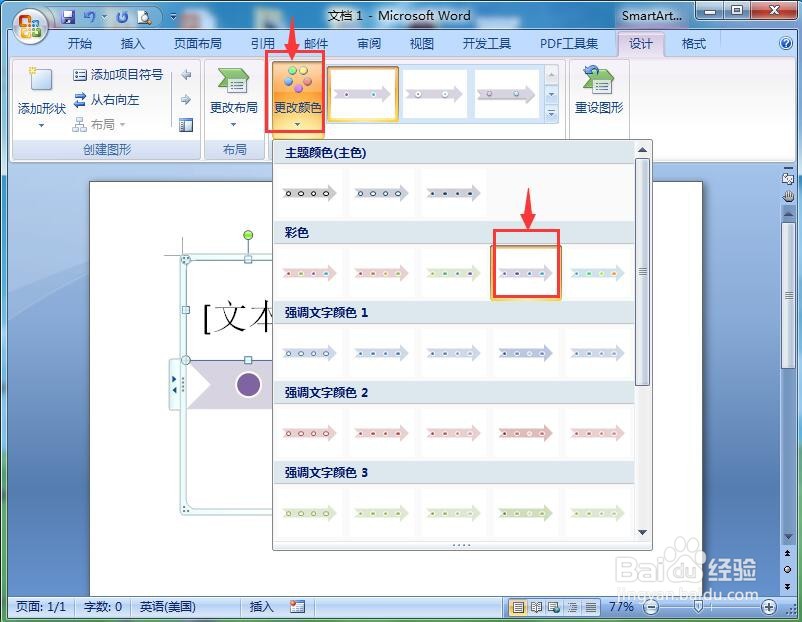
Task: Open the 插入 tab
Action: tap(132, 43)
